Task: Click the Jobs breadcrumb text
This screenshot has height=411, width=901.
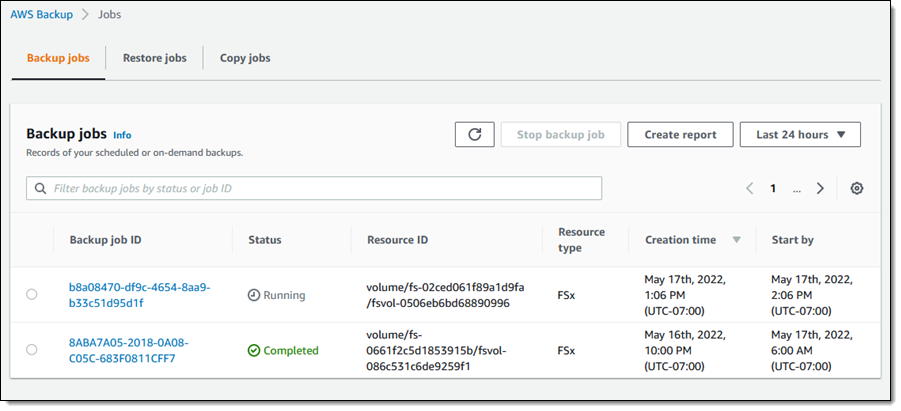Action: tap(109, 14)
